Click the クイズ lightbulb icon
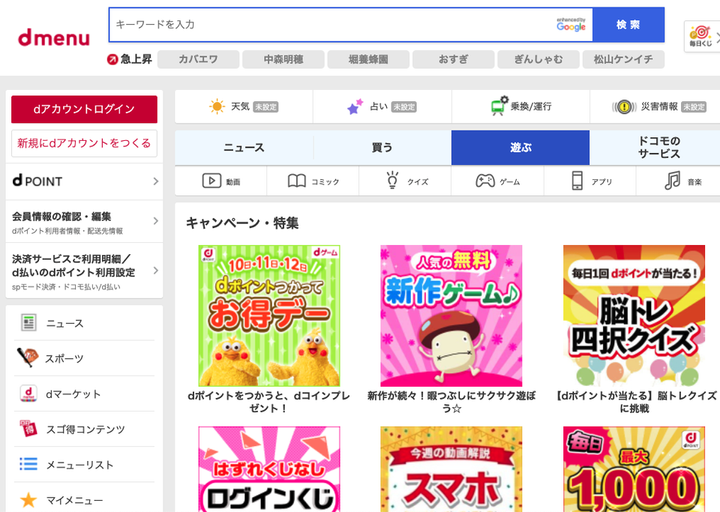 [392, 180]
